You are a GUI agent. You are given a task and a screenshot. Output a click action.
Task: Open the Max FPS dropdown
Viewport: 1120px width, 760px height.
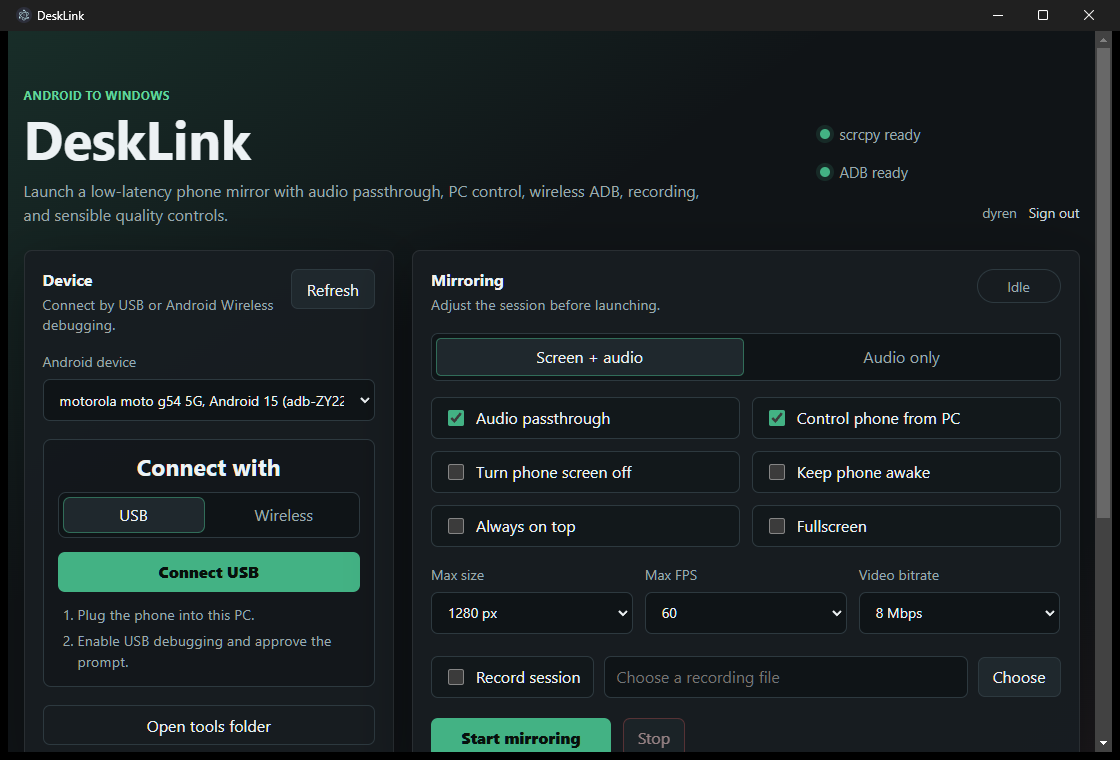(746, 613)
